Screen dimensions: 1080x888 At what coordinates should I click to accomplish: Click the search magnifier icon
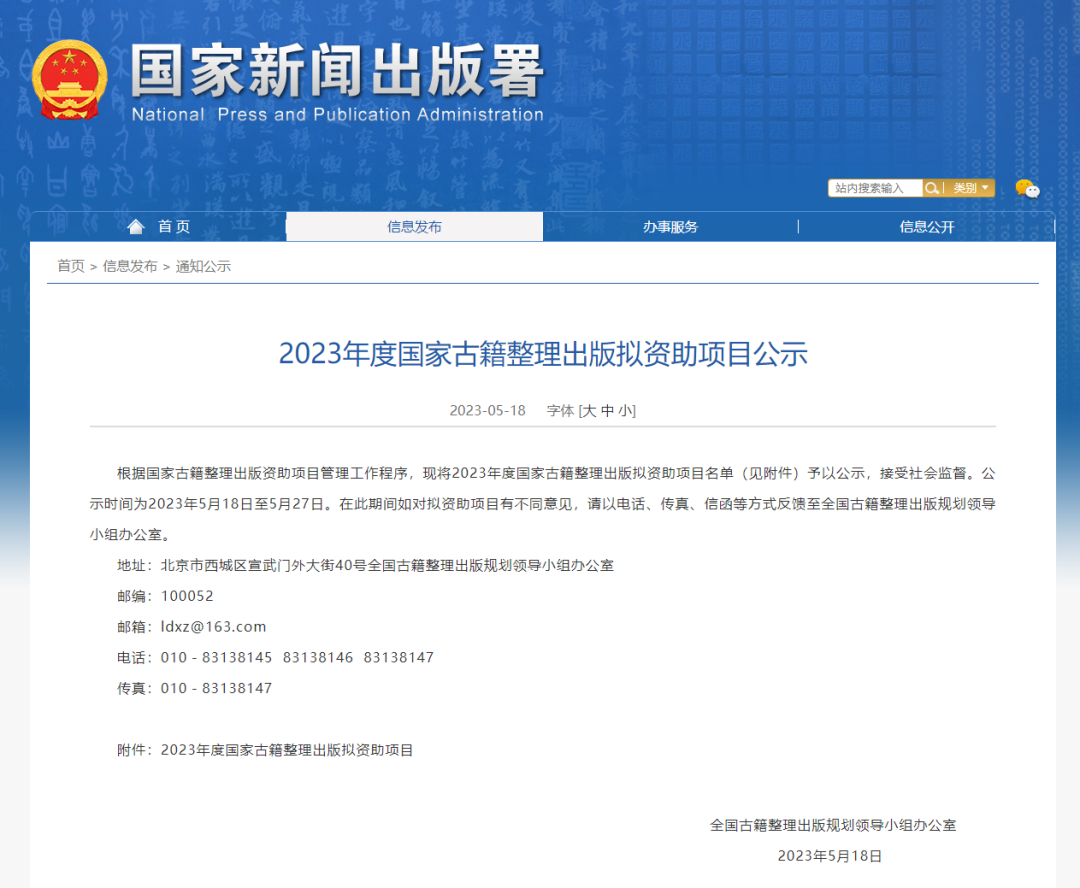(933, 189)
